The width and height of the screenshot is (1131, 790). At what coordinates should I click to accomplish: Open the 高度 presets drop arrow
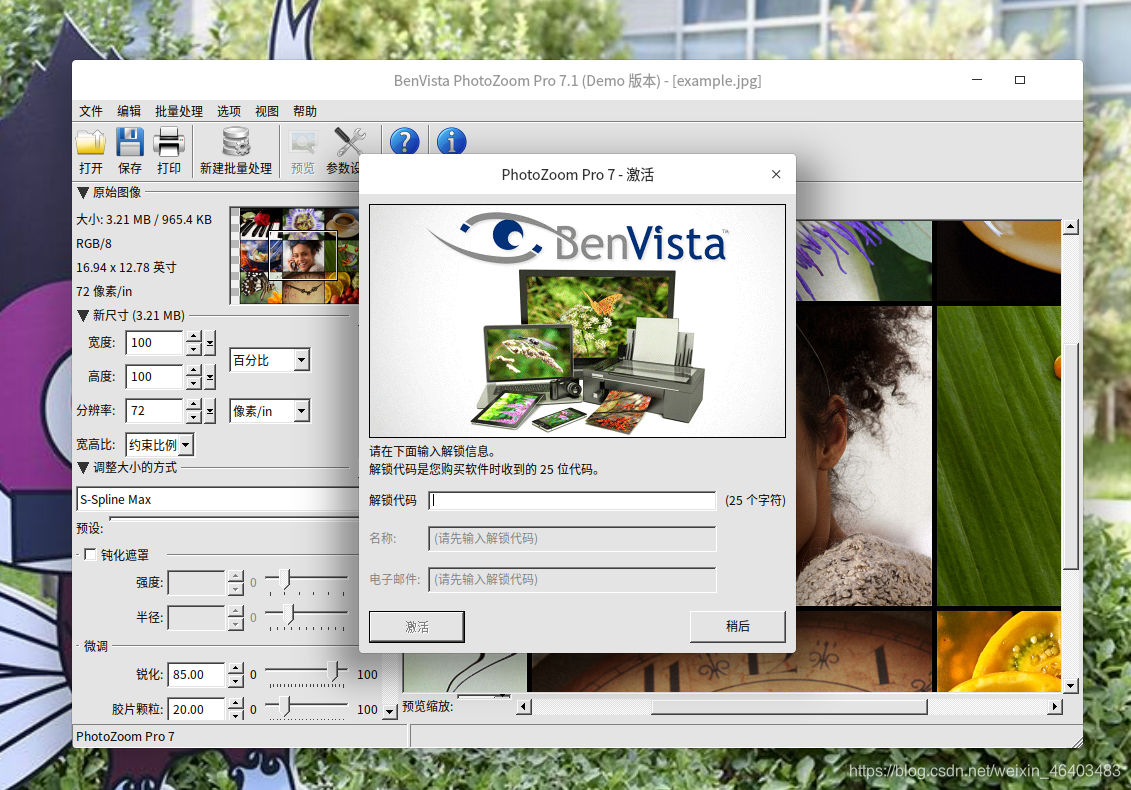point(210,377)
